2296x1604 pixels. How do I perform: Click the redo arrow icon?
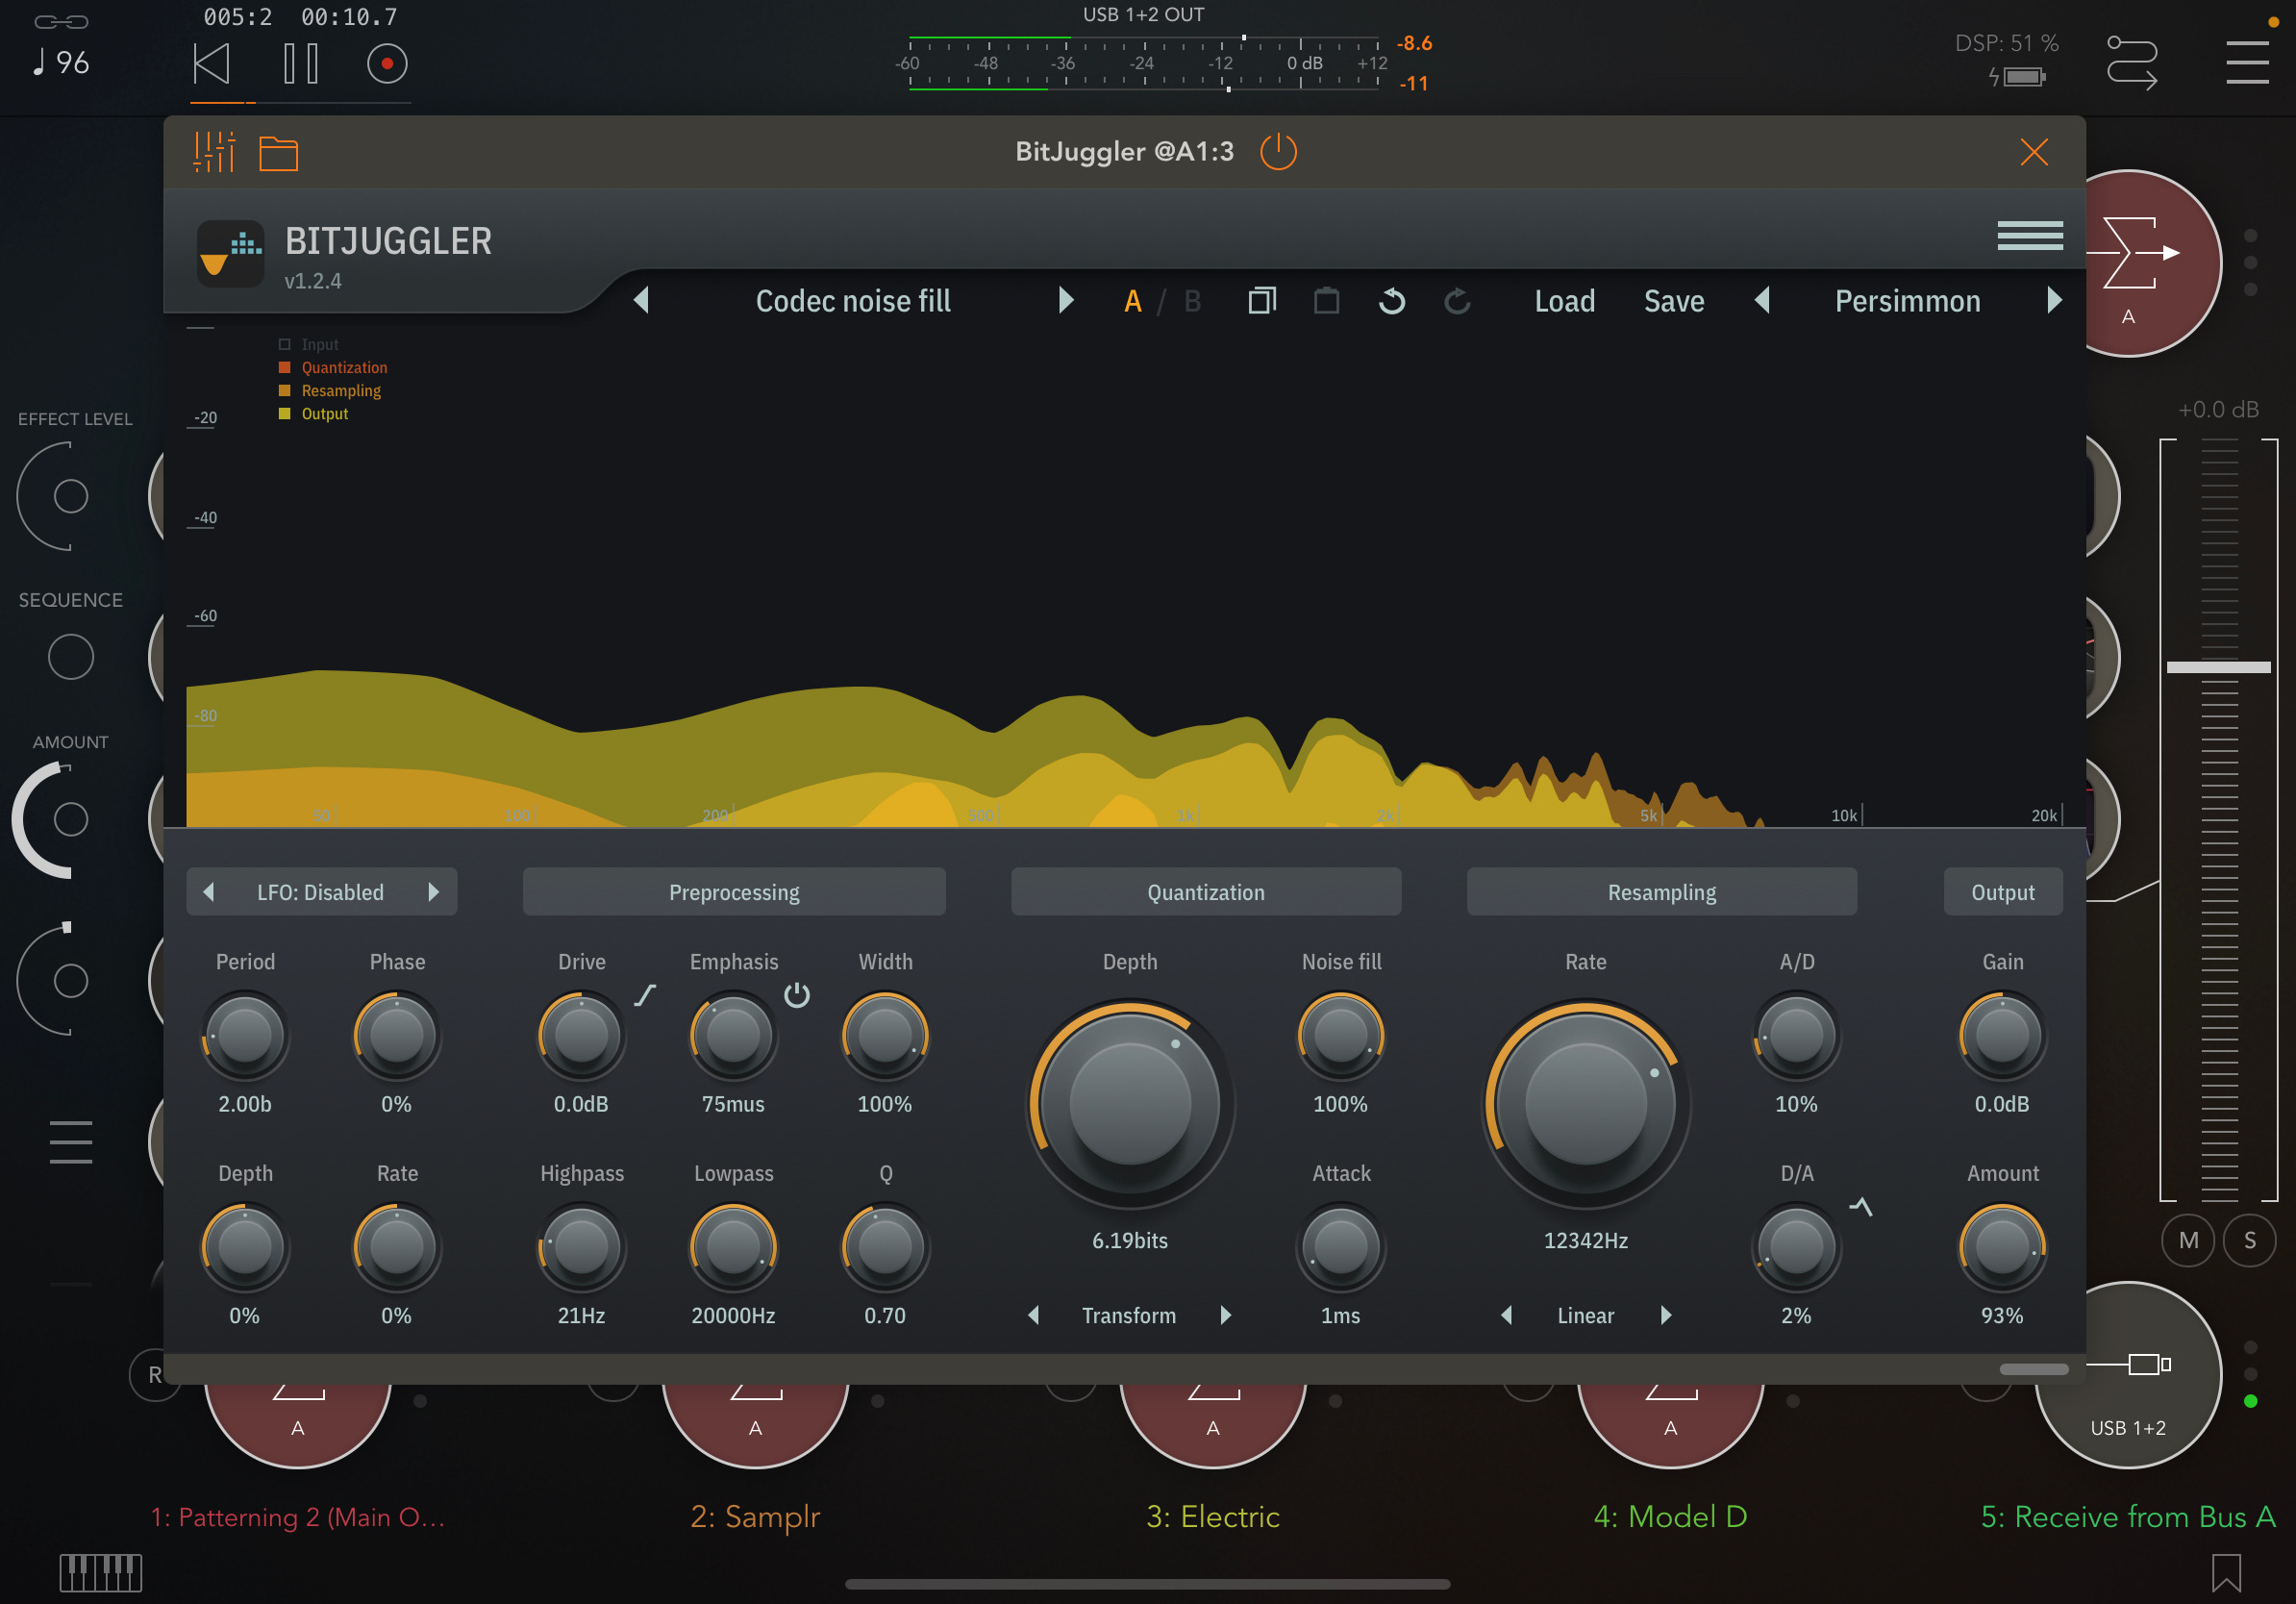point(1457,301)
